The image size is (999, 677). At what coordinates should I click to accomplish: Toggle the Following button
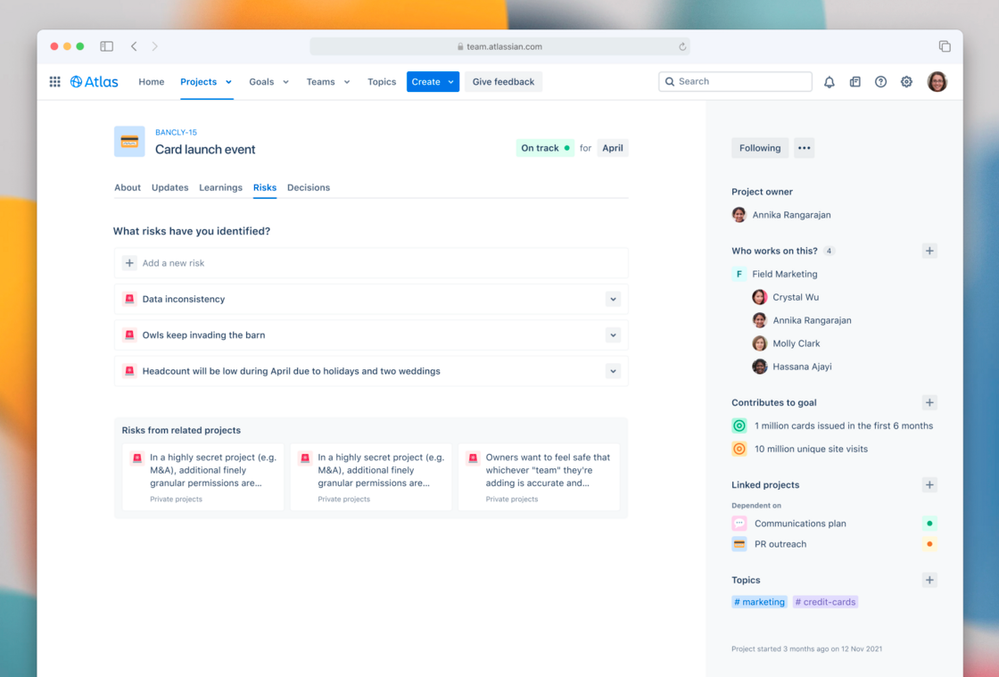coord(759,148)
